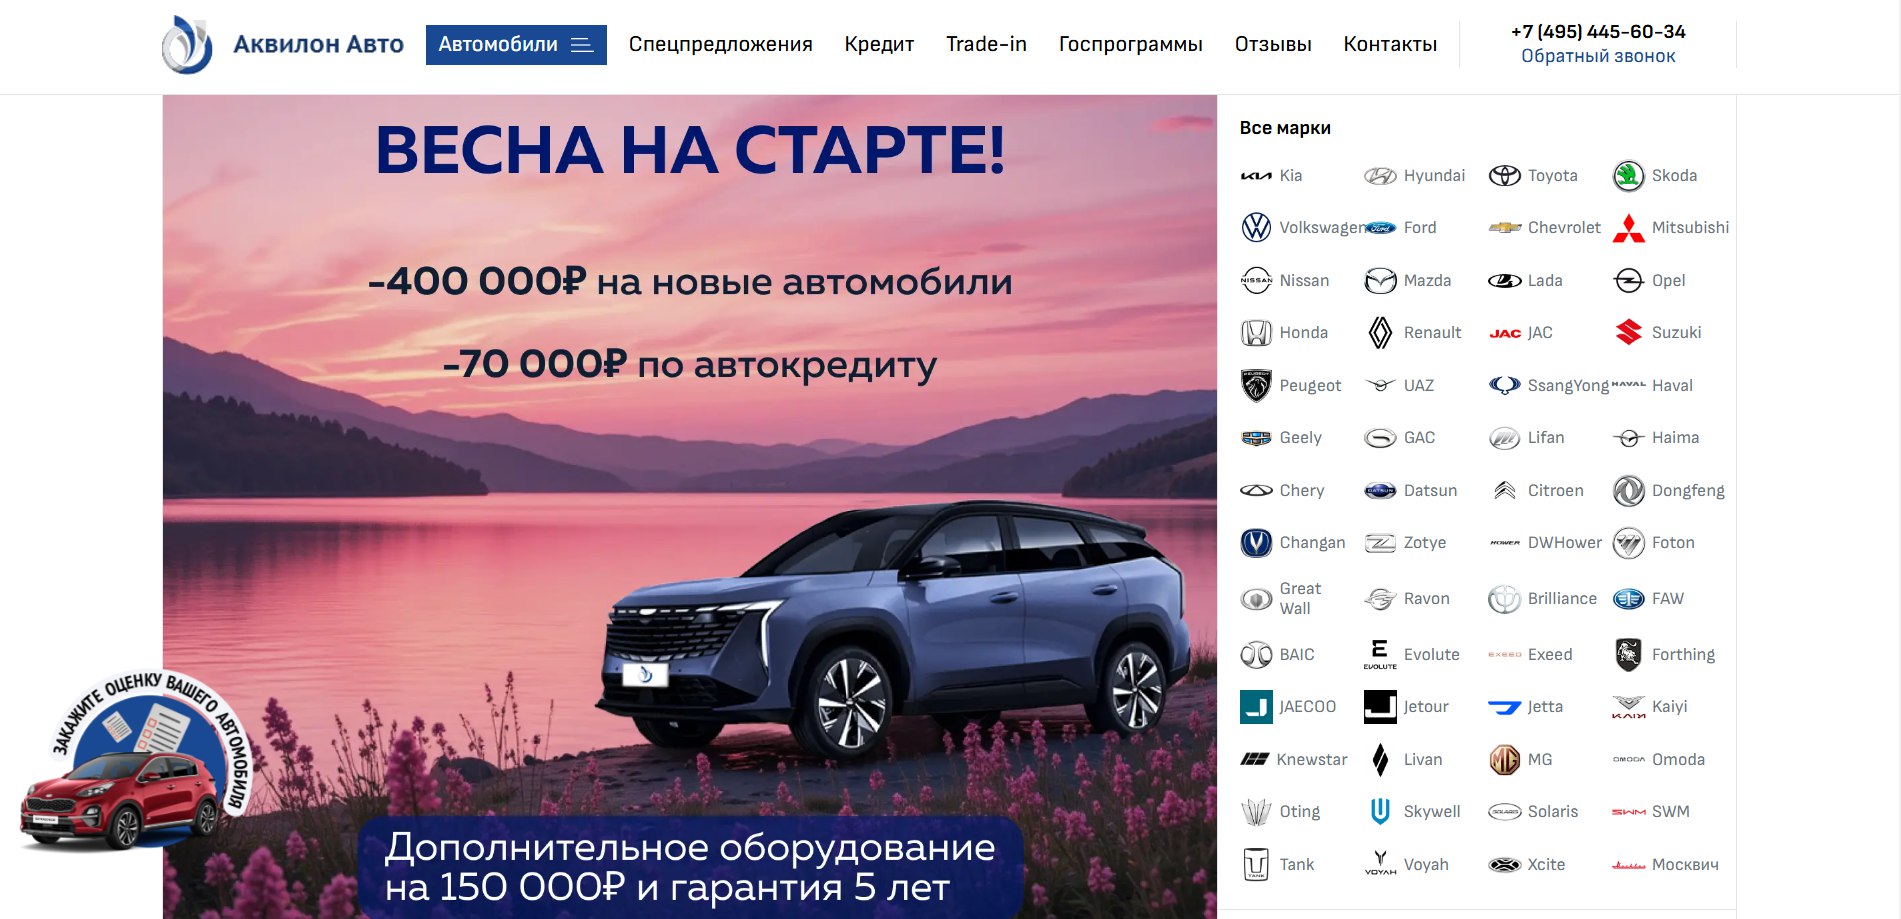The width and height of the screenshot is (1901, 919).
Task: Select the Kia brand logo
Action: point(1256,176)
